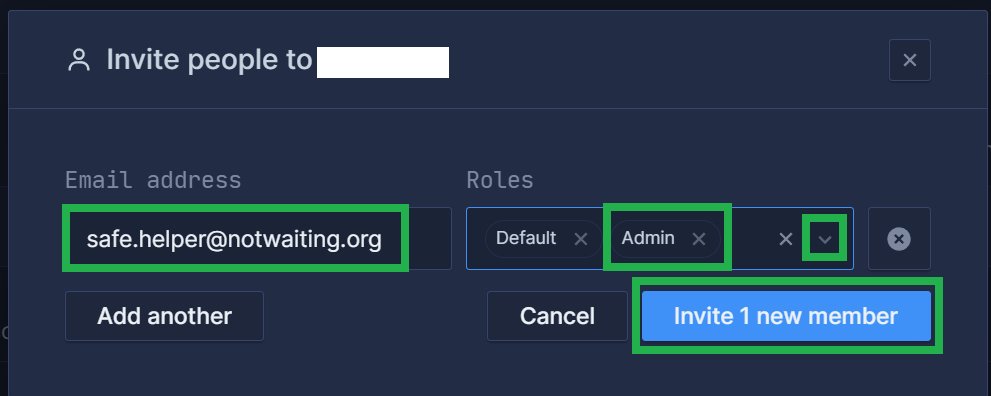Close the Invite people dialog
This screenshot has width=991, height=396.
tap(909, 60)
